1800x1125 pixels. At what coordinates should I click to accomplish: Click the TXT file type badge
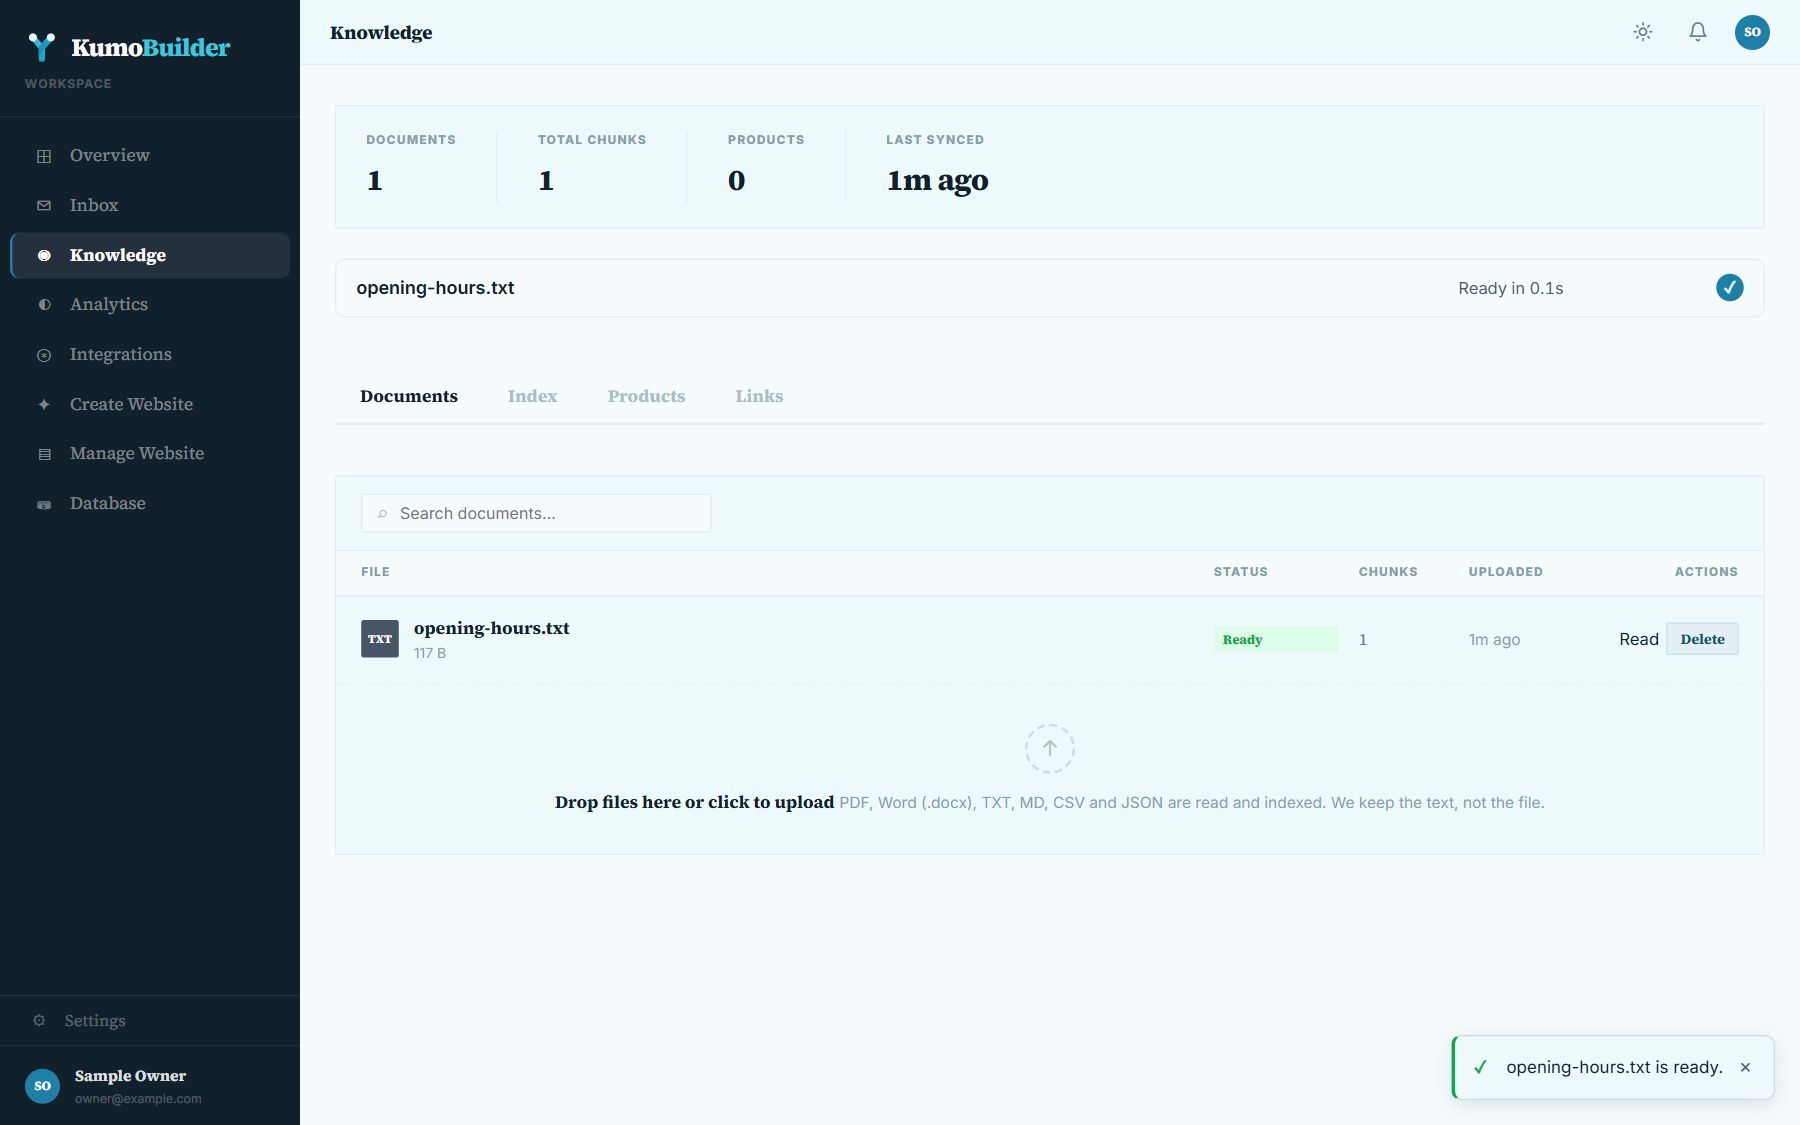coord(380,639)
